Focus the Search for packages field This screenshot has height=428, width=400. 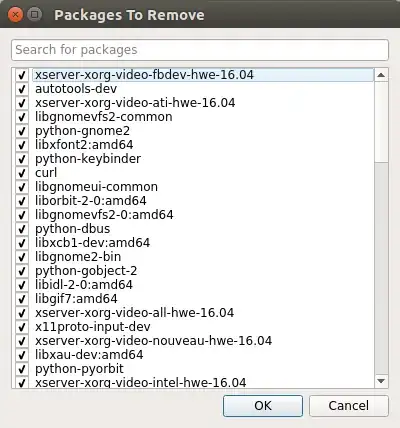pos(200,50)
